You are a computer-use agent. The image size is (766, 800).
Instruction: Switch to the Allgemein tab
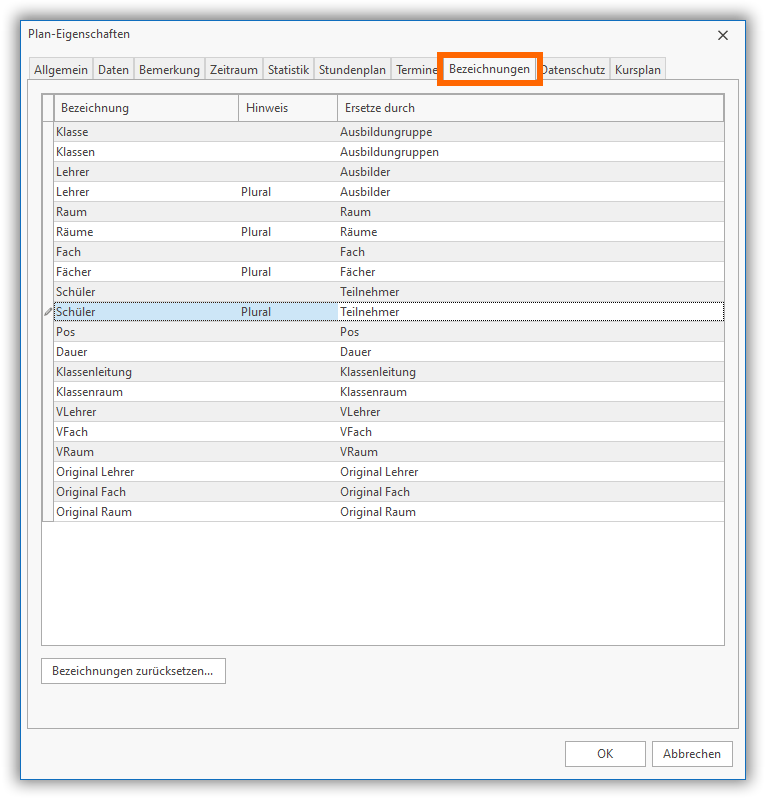click(60, 70)
